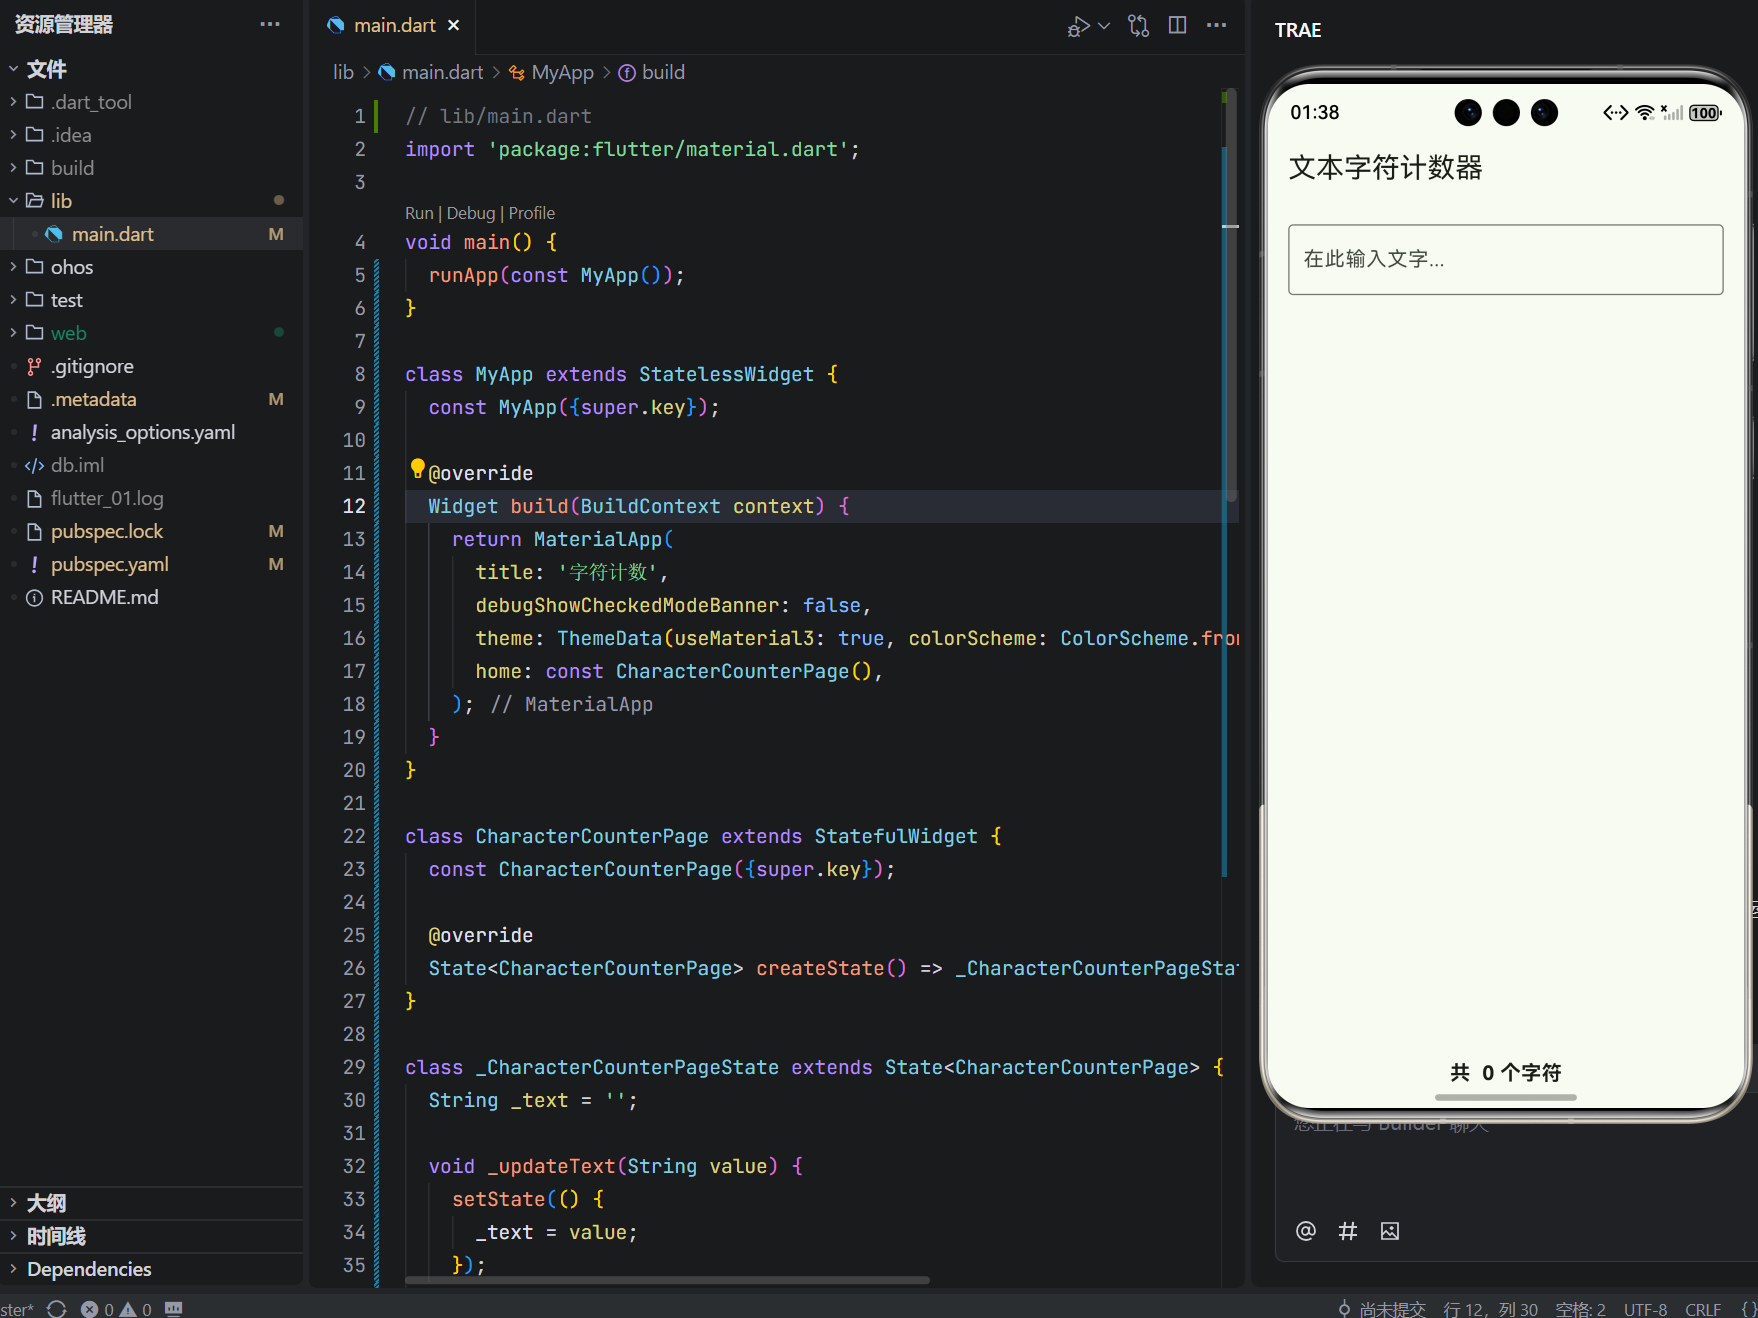Run or debug via the play icon
Screen dimensions: 1758x1318
tap(1078, 26)
